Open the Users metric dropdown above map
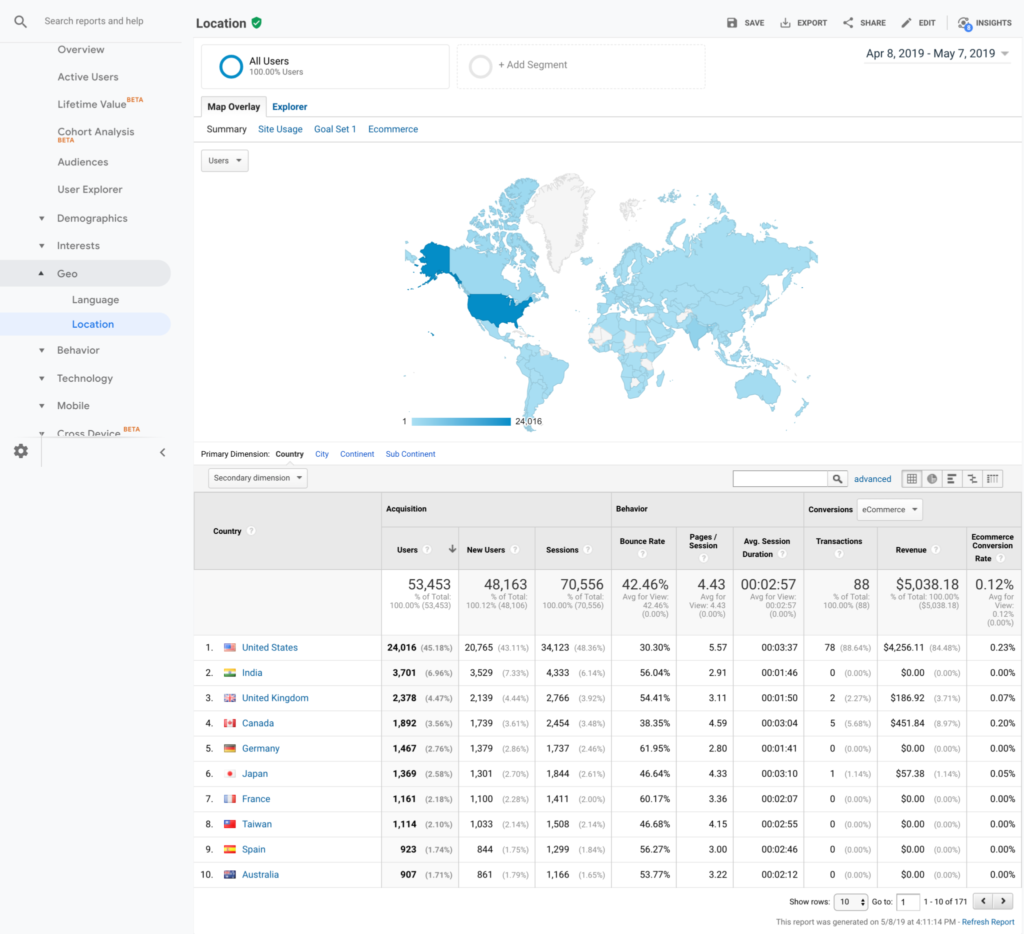The width and height of the screenshot is (1024, 934). (x=225, y=161)
